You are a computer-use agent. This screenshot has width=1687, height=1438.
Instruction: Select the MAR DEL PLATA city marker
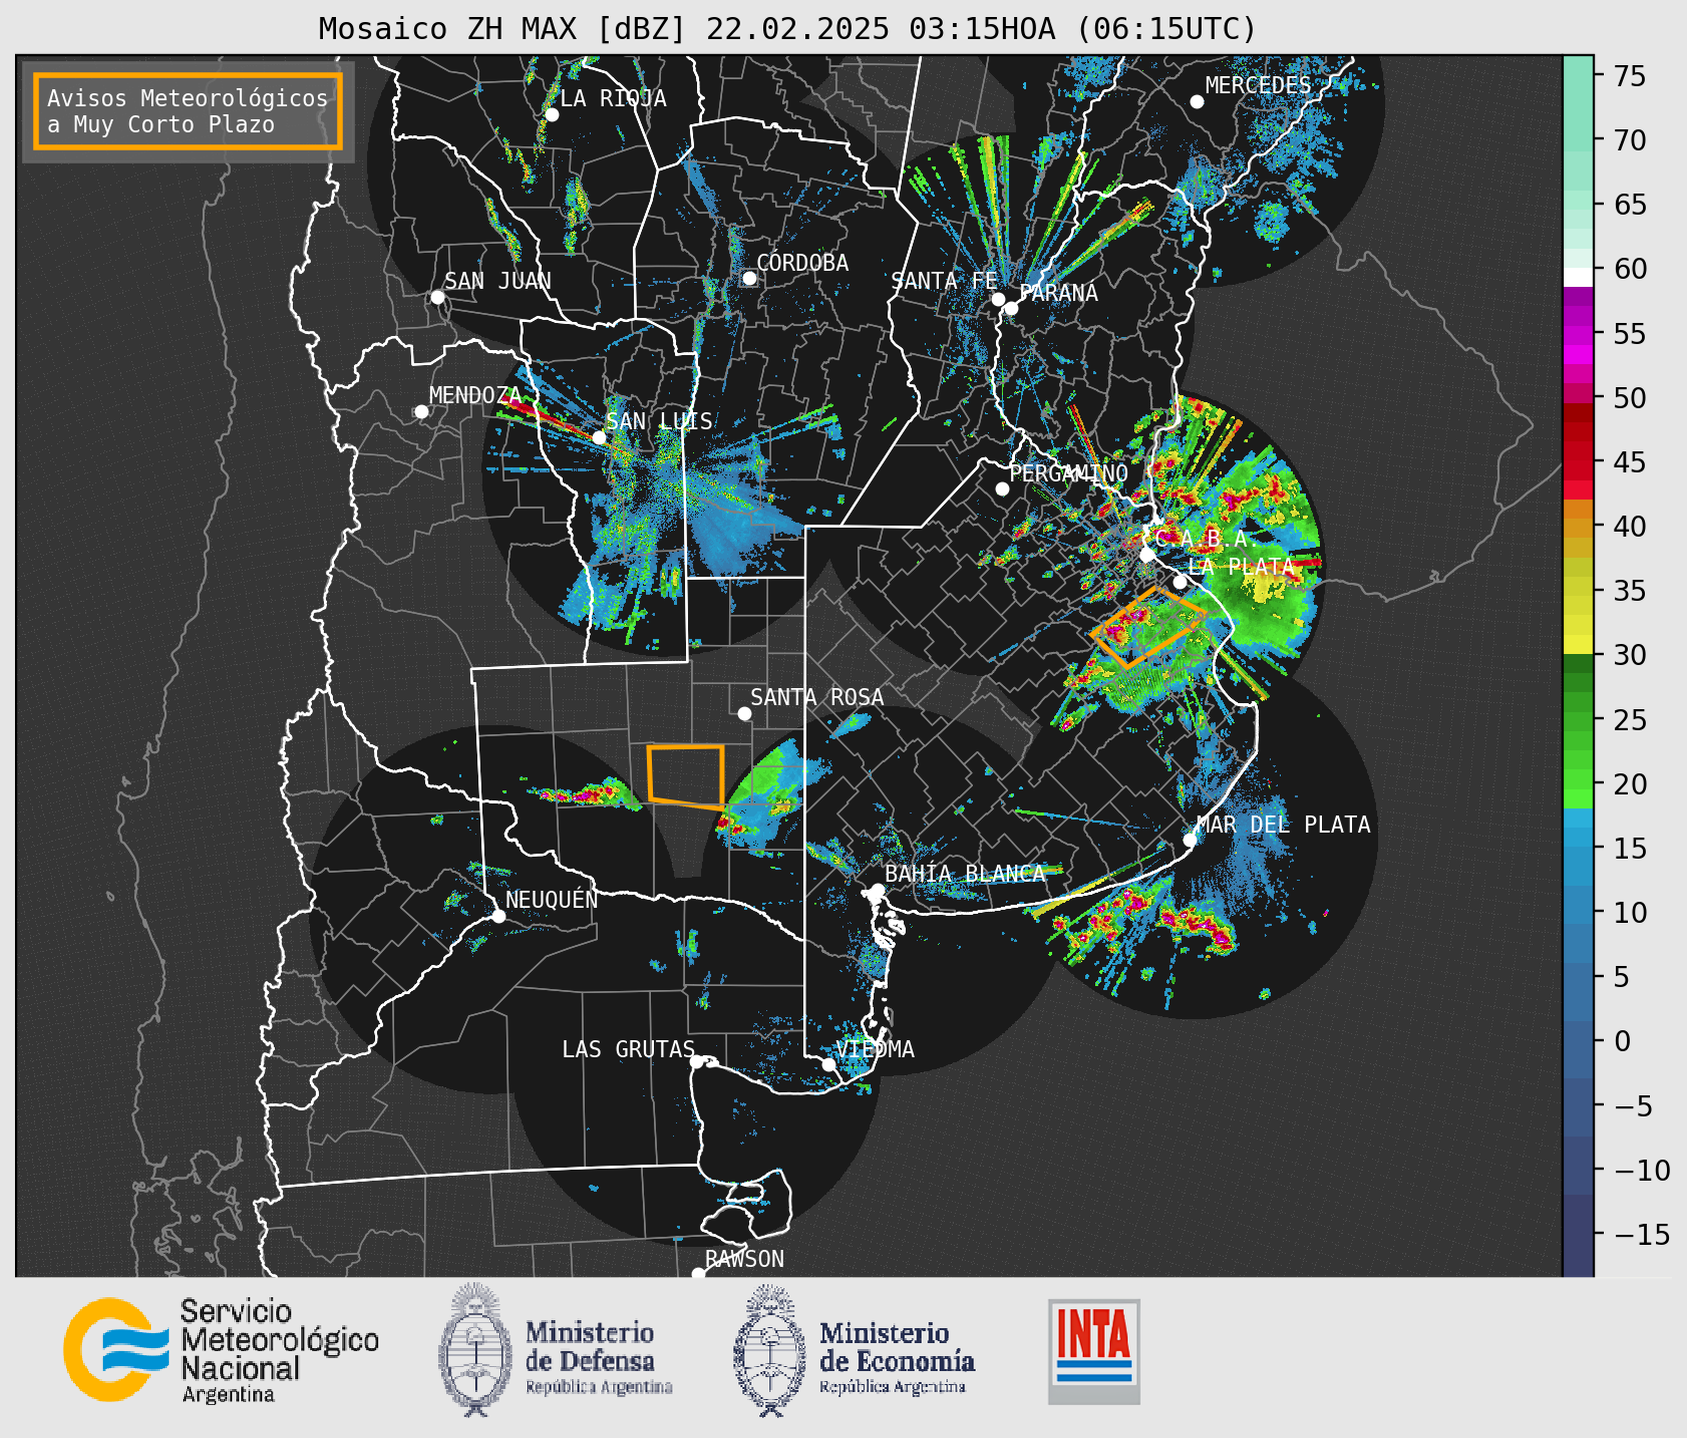[x=1190, y=840]
